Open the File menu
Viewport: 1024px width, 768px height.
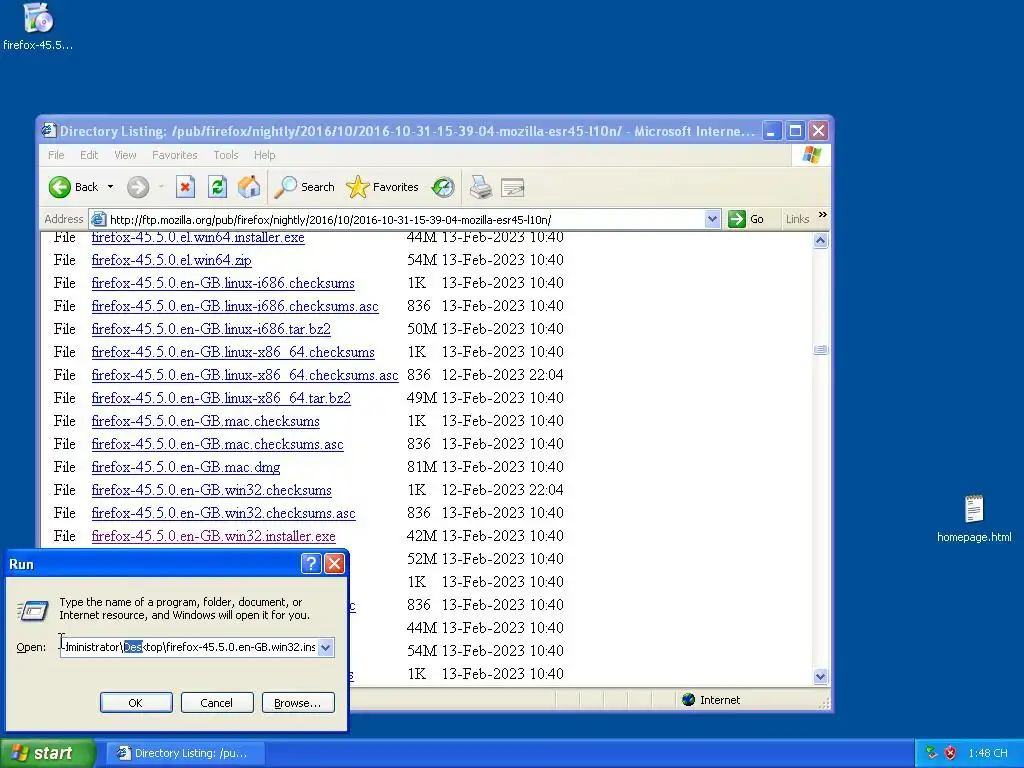[56, 155]
